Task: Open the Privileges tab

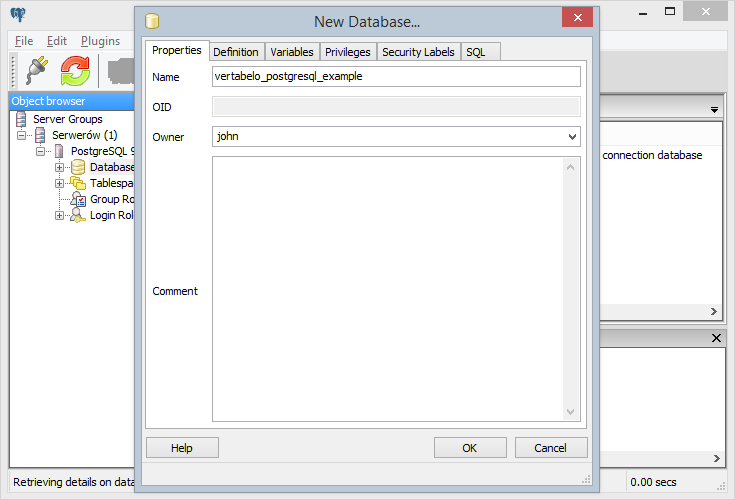Action: tap(347, 52)
